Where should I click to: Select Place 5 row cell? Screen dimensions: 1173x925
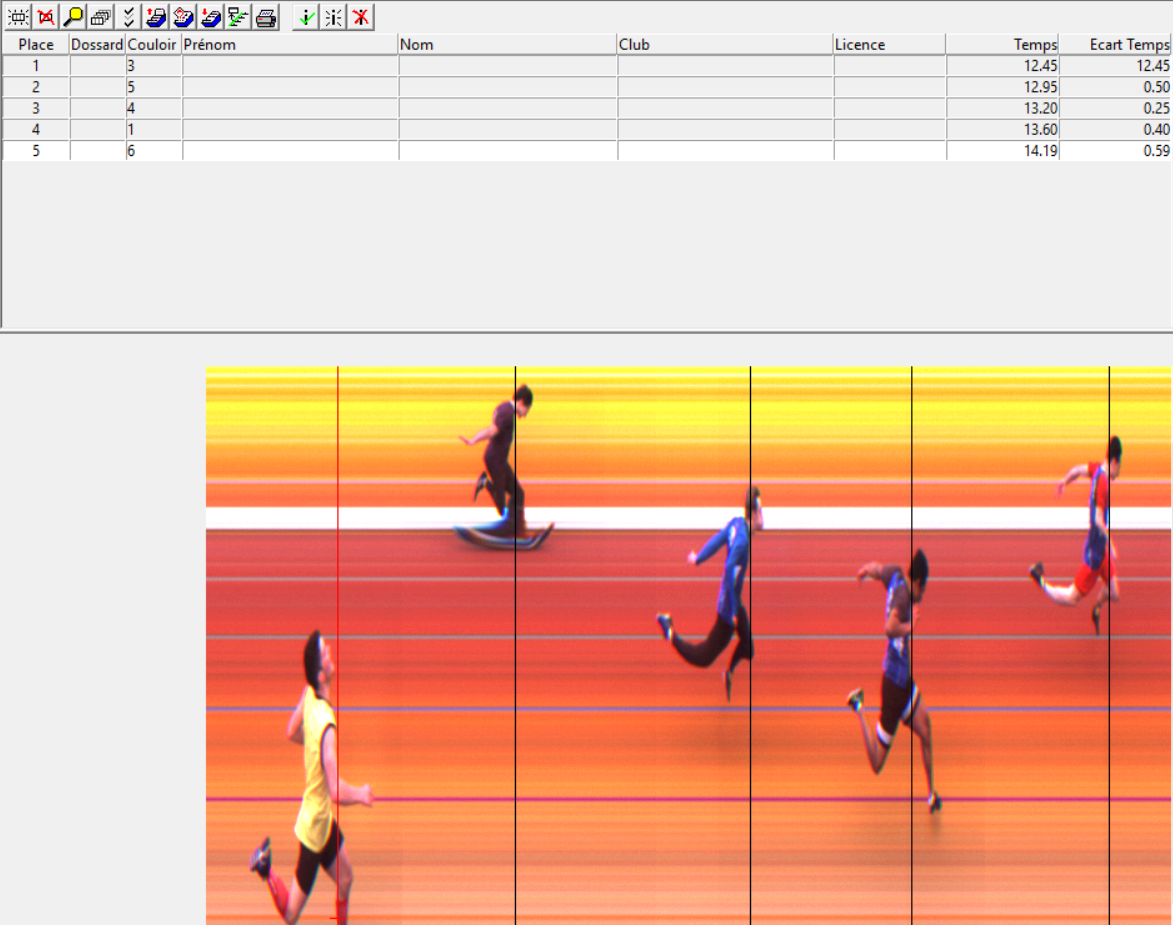coord(36,150)
